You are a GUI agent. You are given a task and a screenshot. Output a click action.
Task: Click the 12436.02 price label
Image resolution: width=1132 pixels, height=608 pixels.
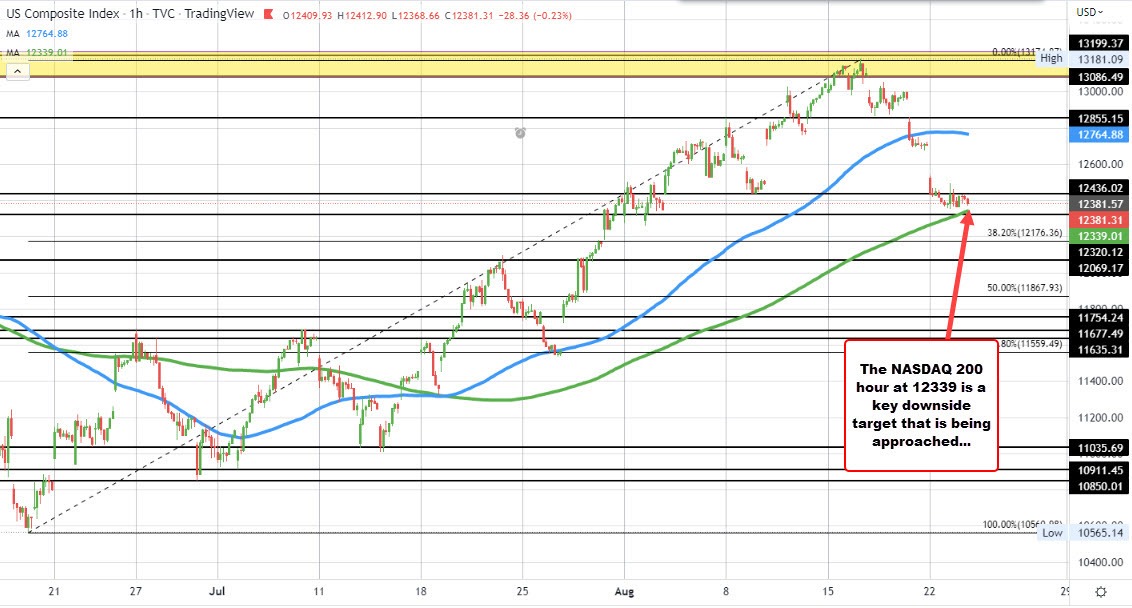[1100, 188]
